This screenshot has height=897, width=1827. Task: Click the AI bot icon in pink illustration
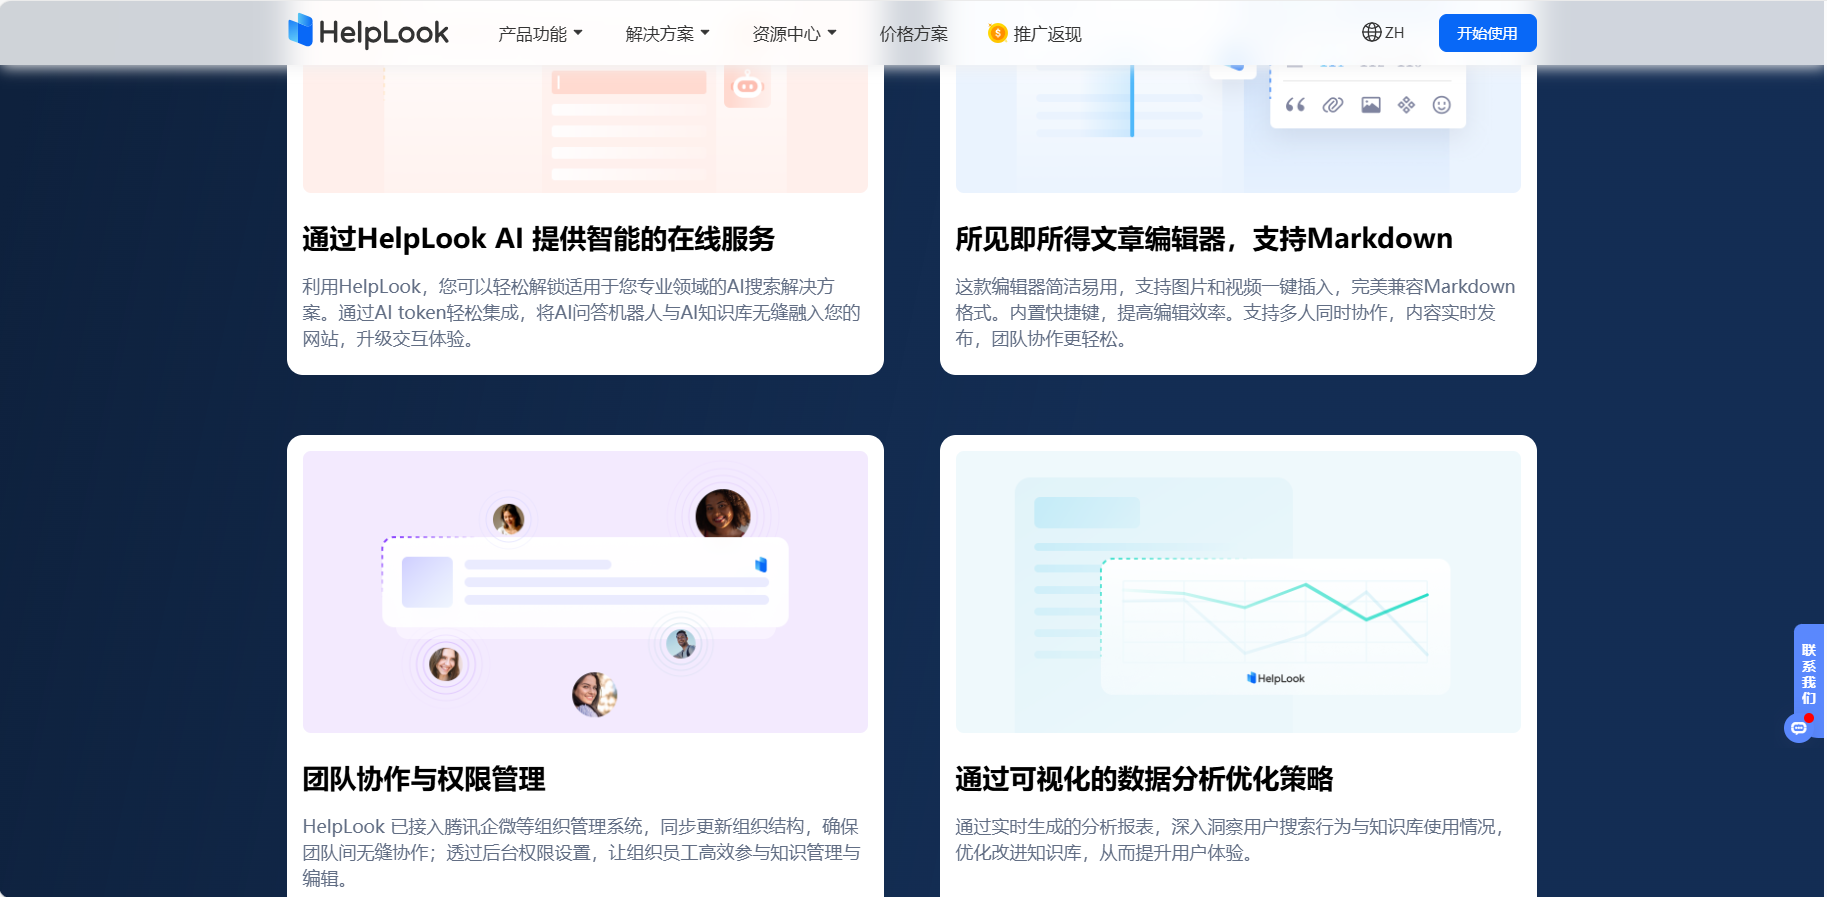click(x=747, y=86)
